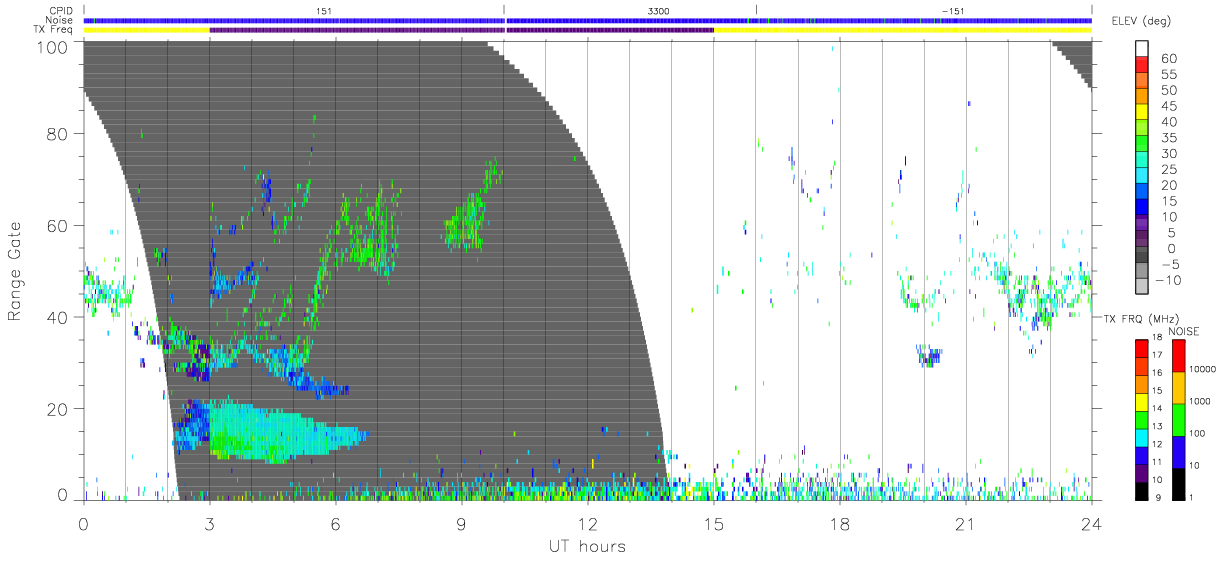
Task: Click the '3' tick label on UT hours axis
Action: [210, 523]
